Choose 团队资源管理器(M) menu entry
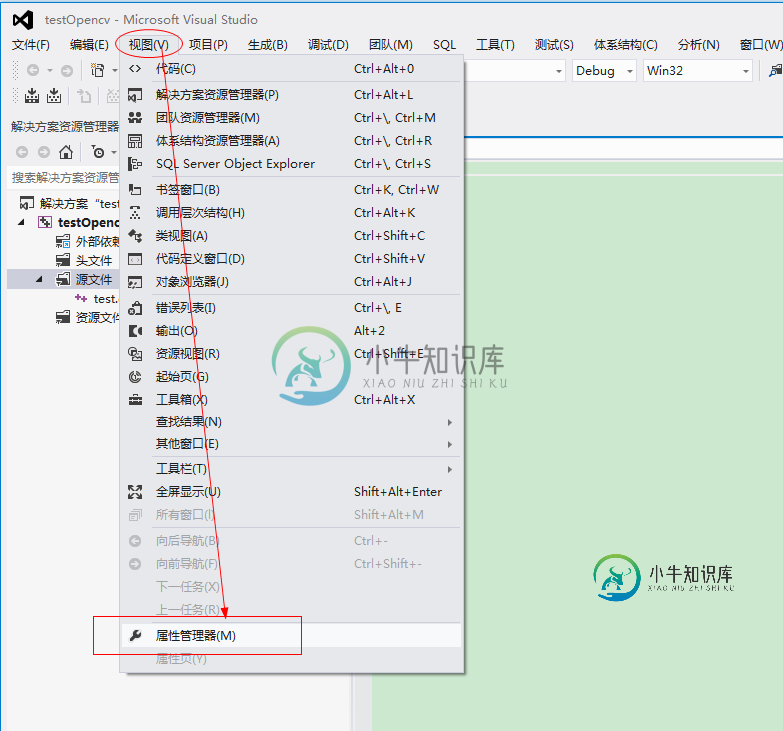This screenshot has width=783, height=731. pos(290,118)
